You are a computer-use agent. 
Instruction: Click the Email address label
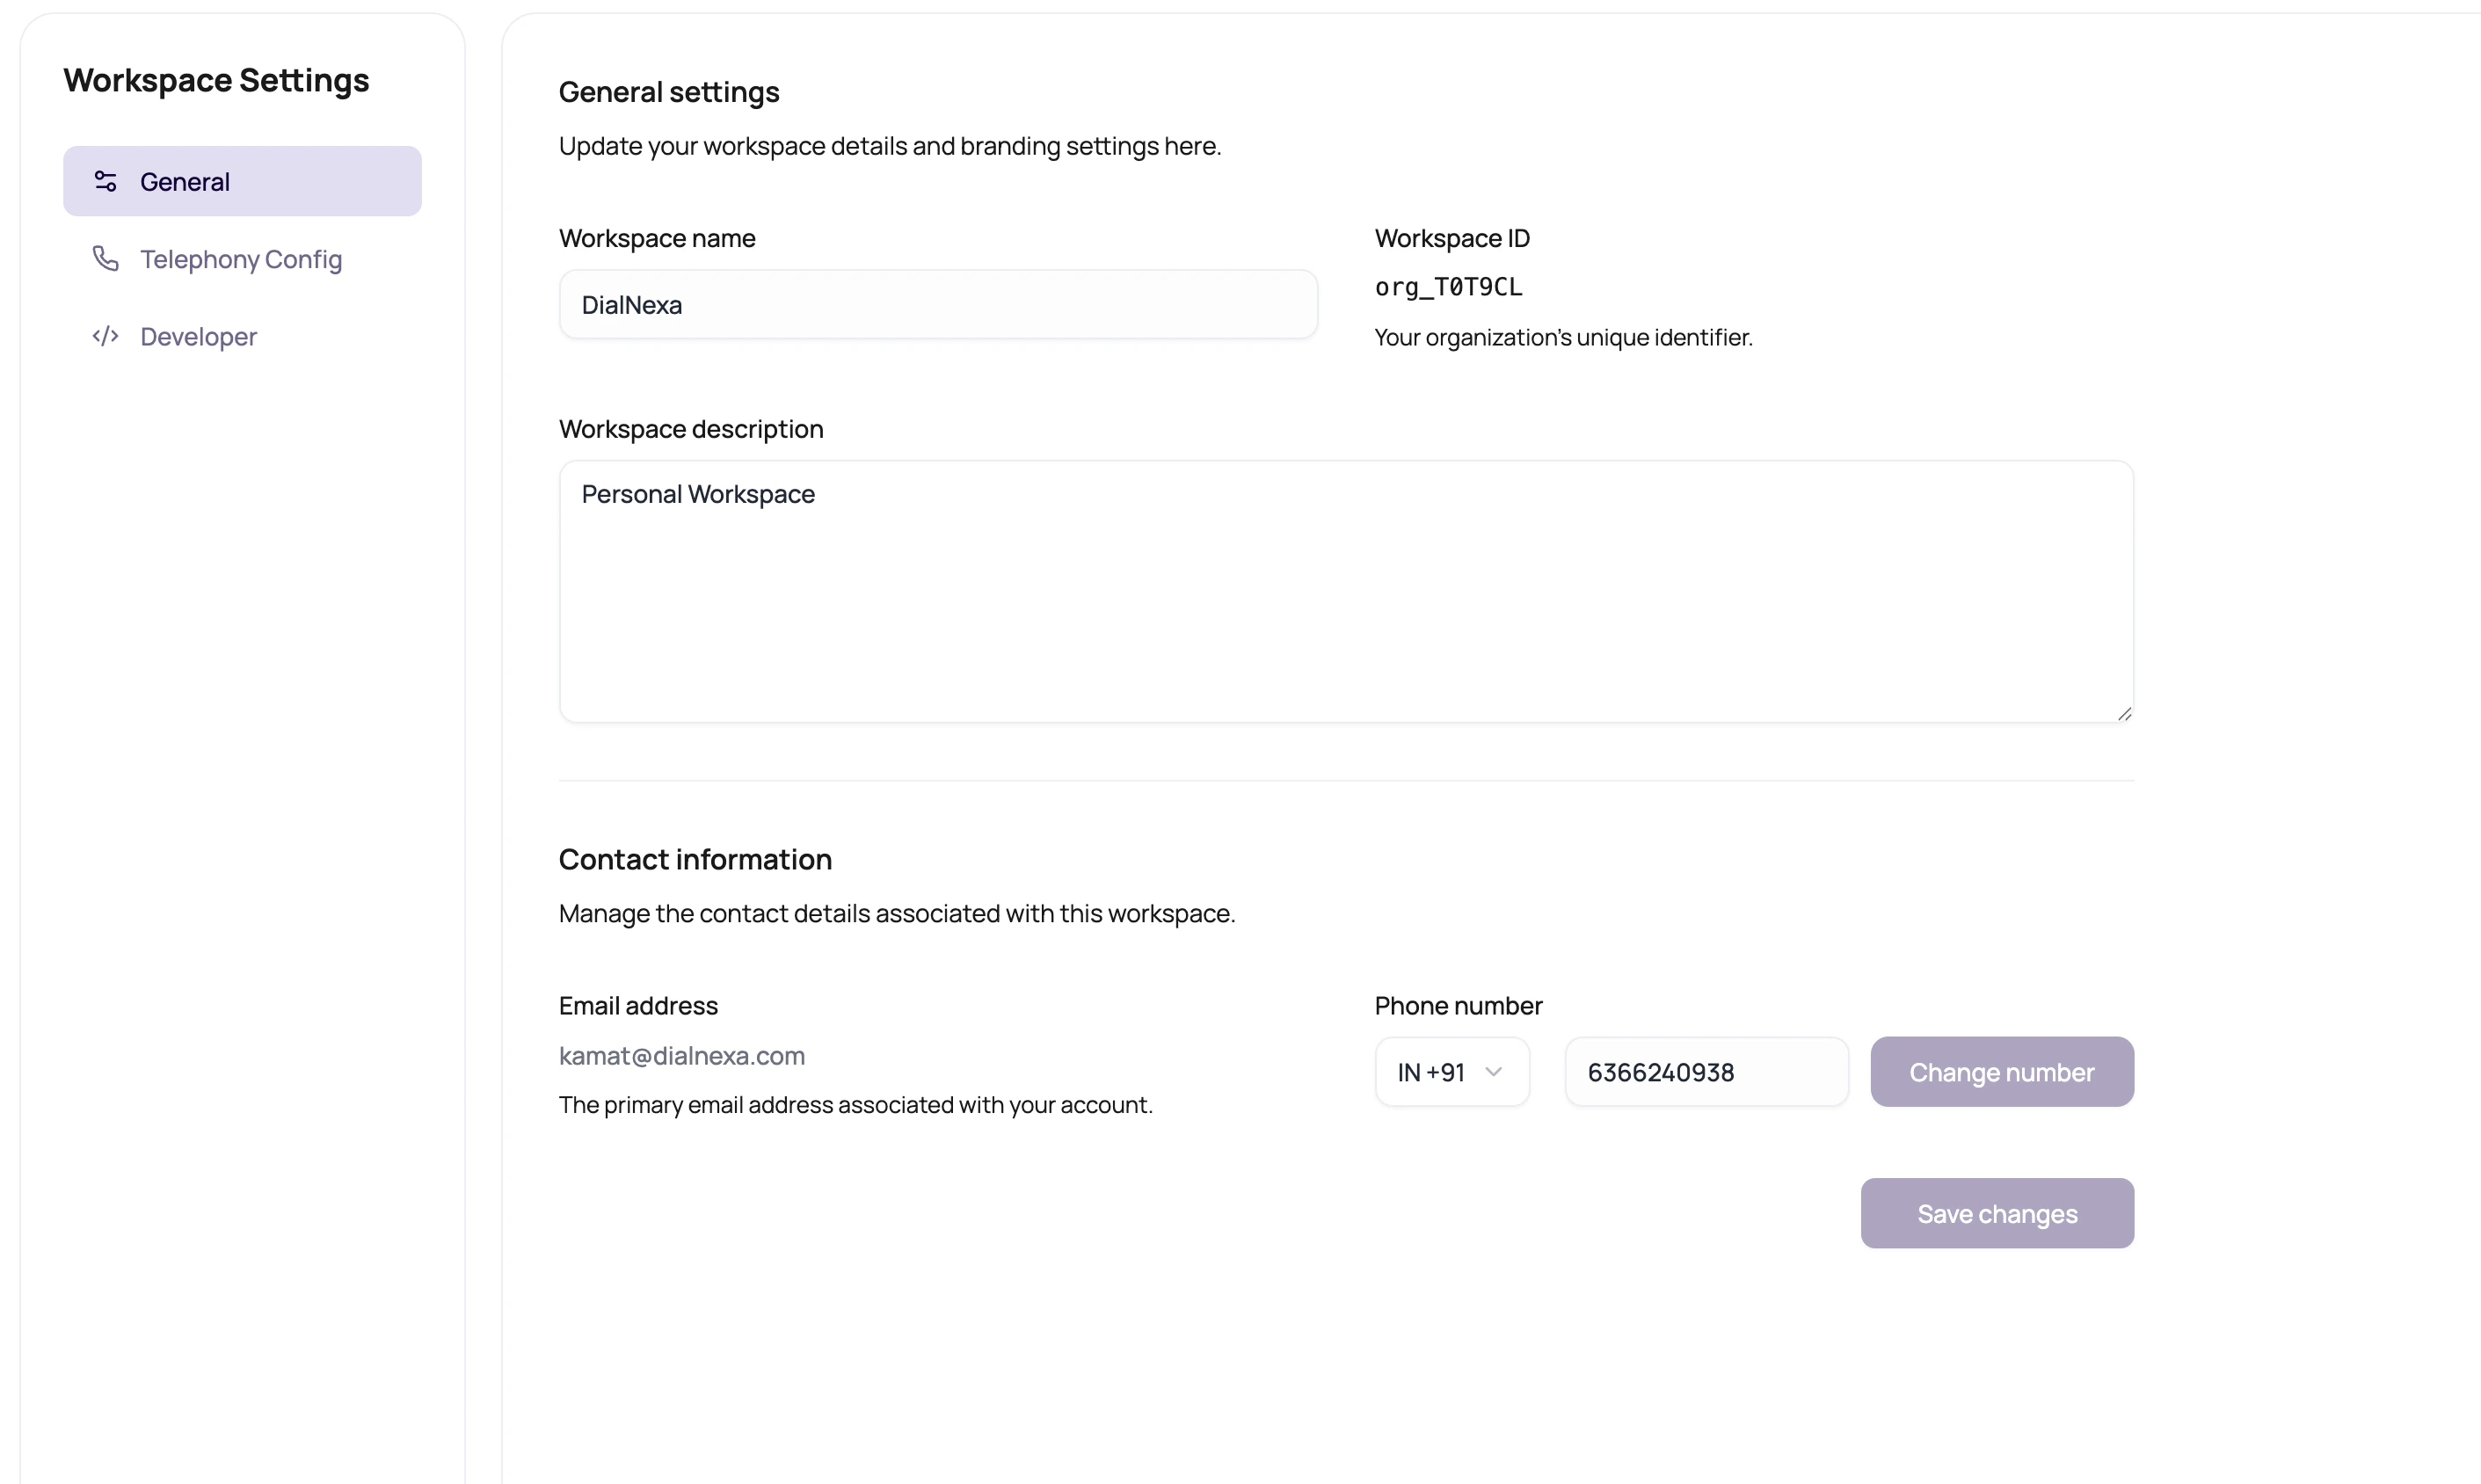coord(638,1005)
